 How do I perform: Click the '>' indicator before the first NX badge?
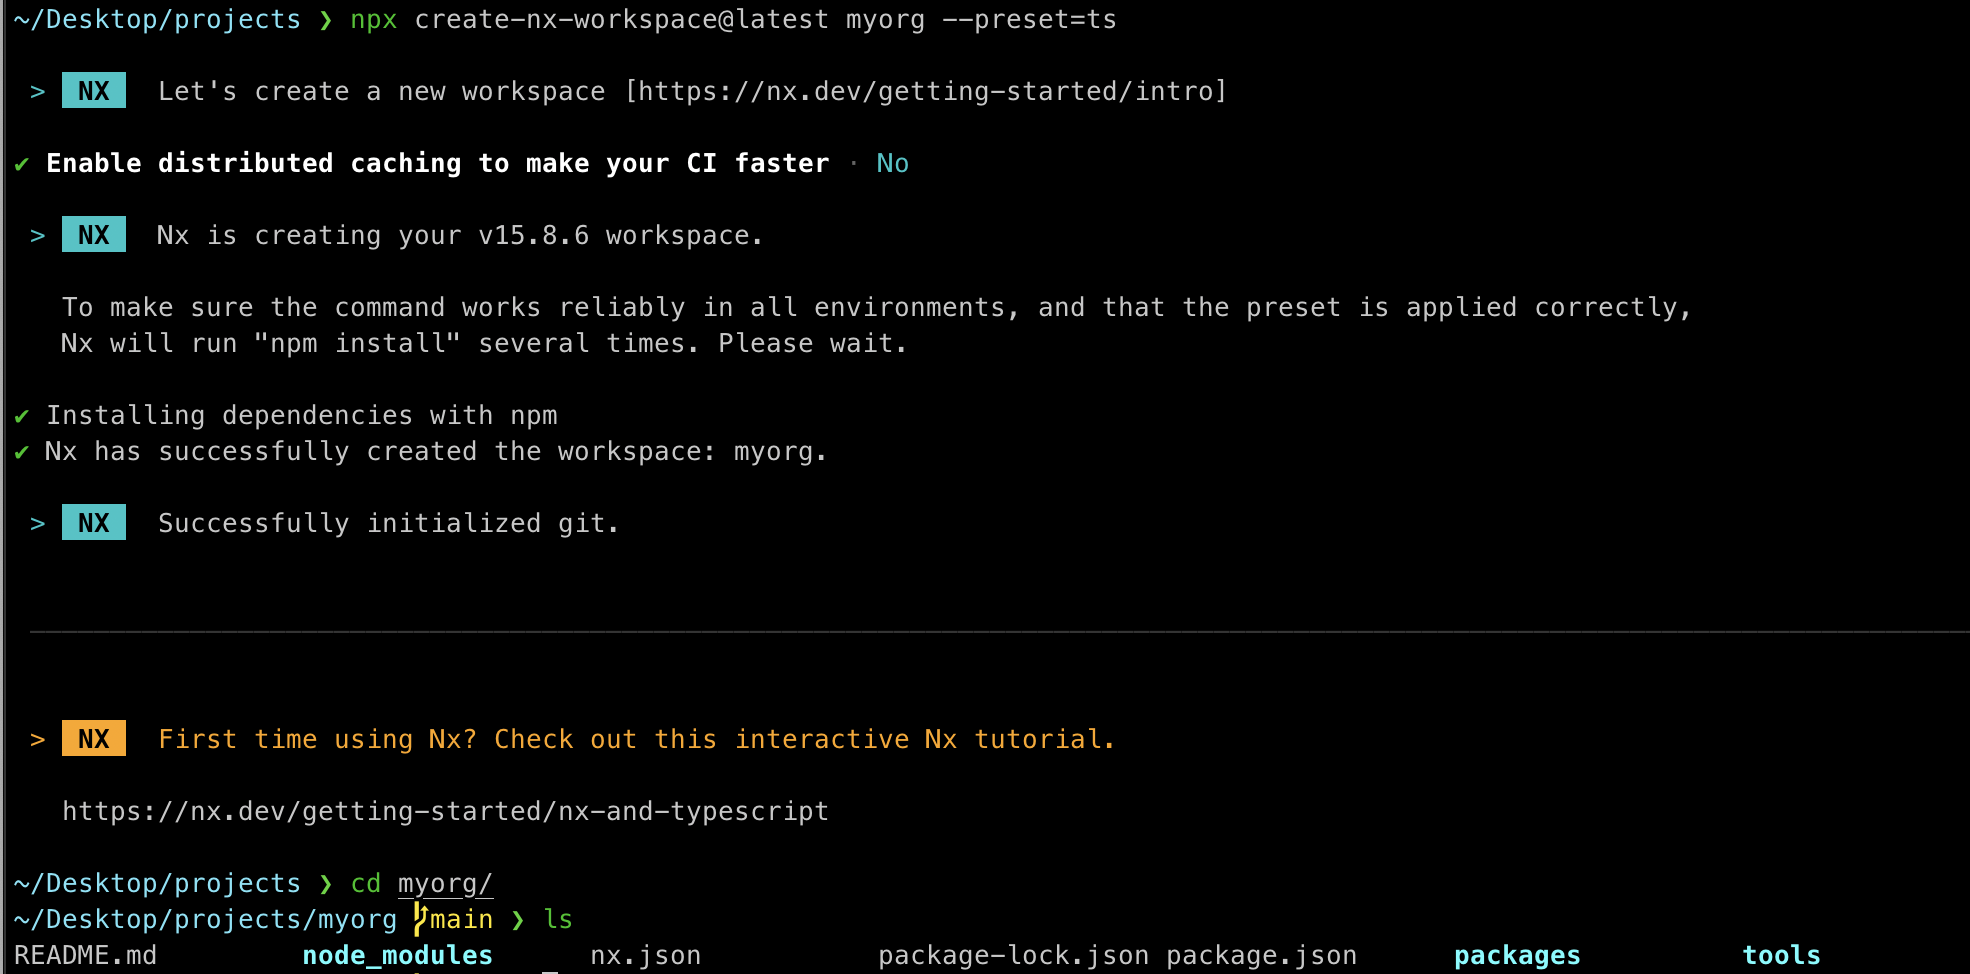[37, 90]
